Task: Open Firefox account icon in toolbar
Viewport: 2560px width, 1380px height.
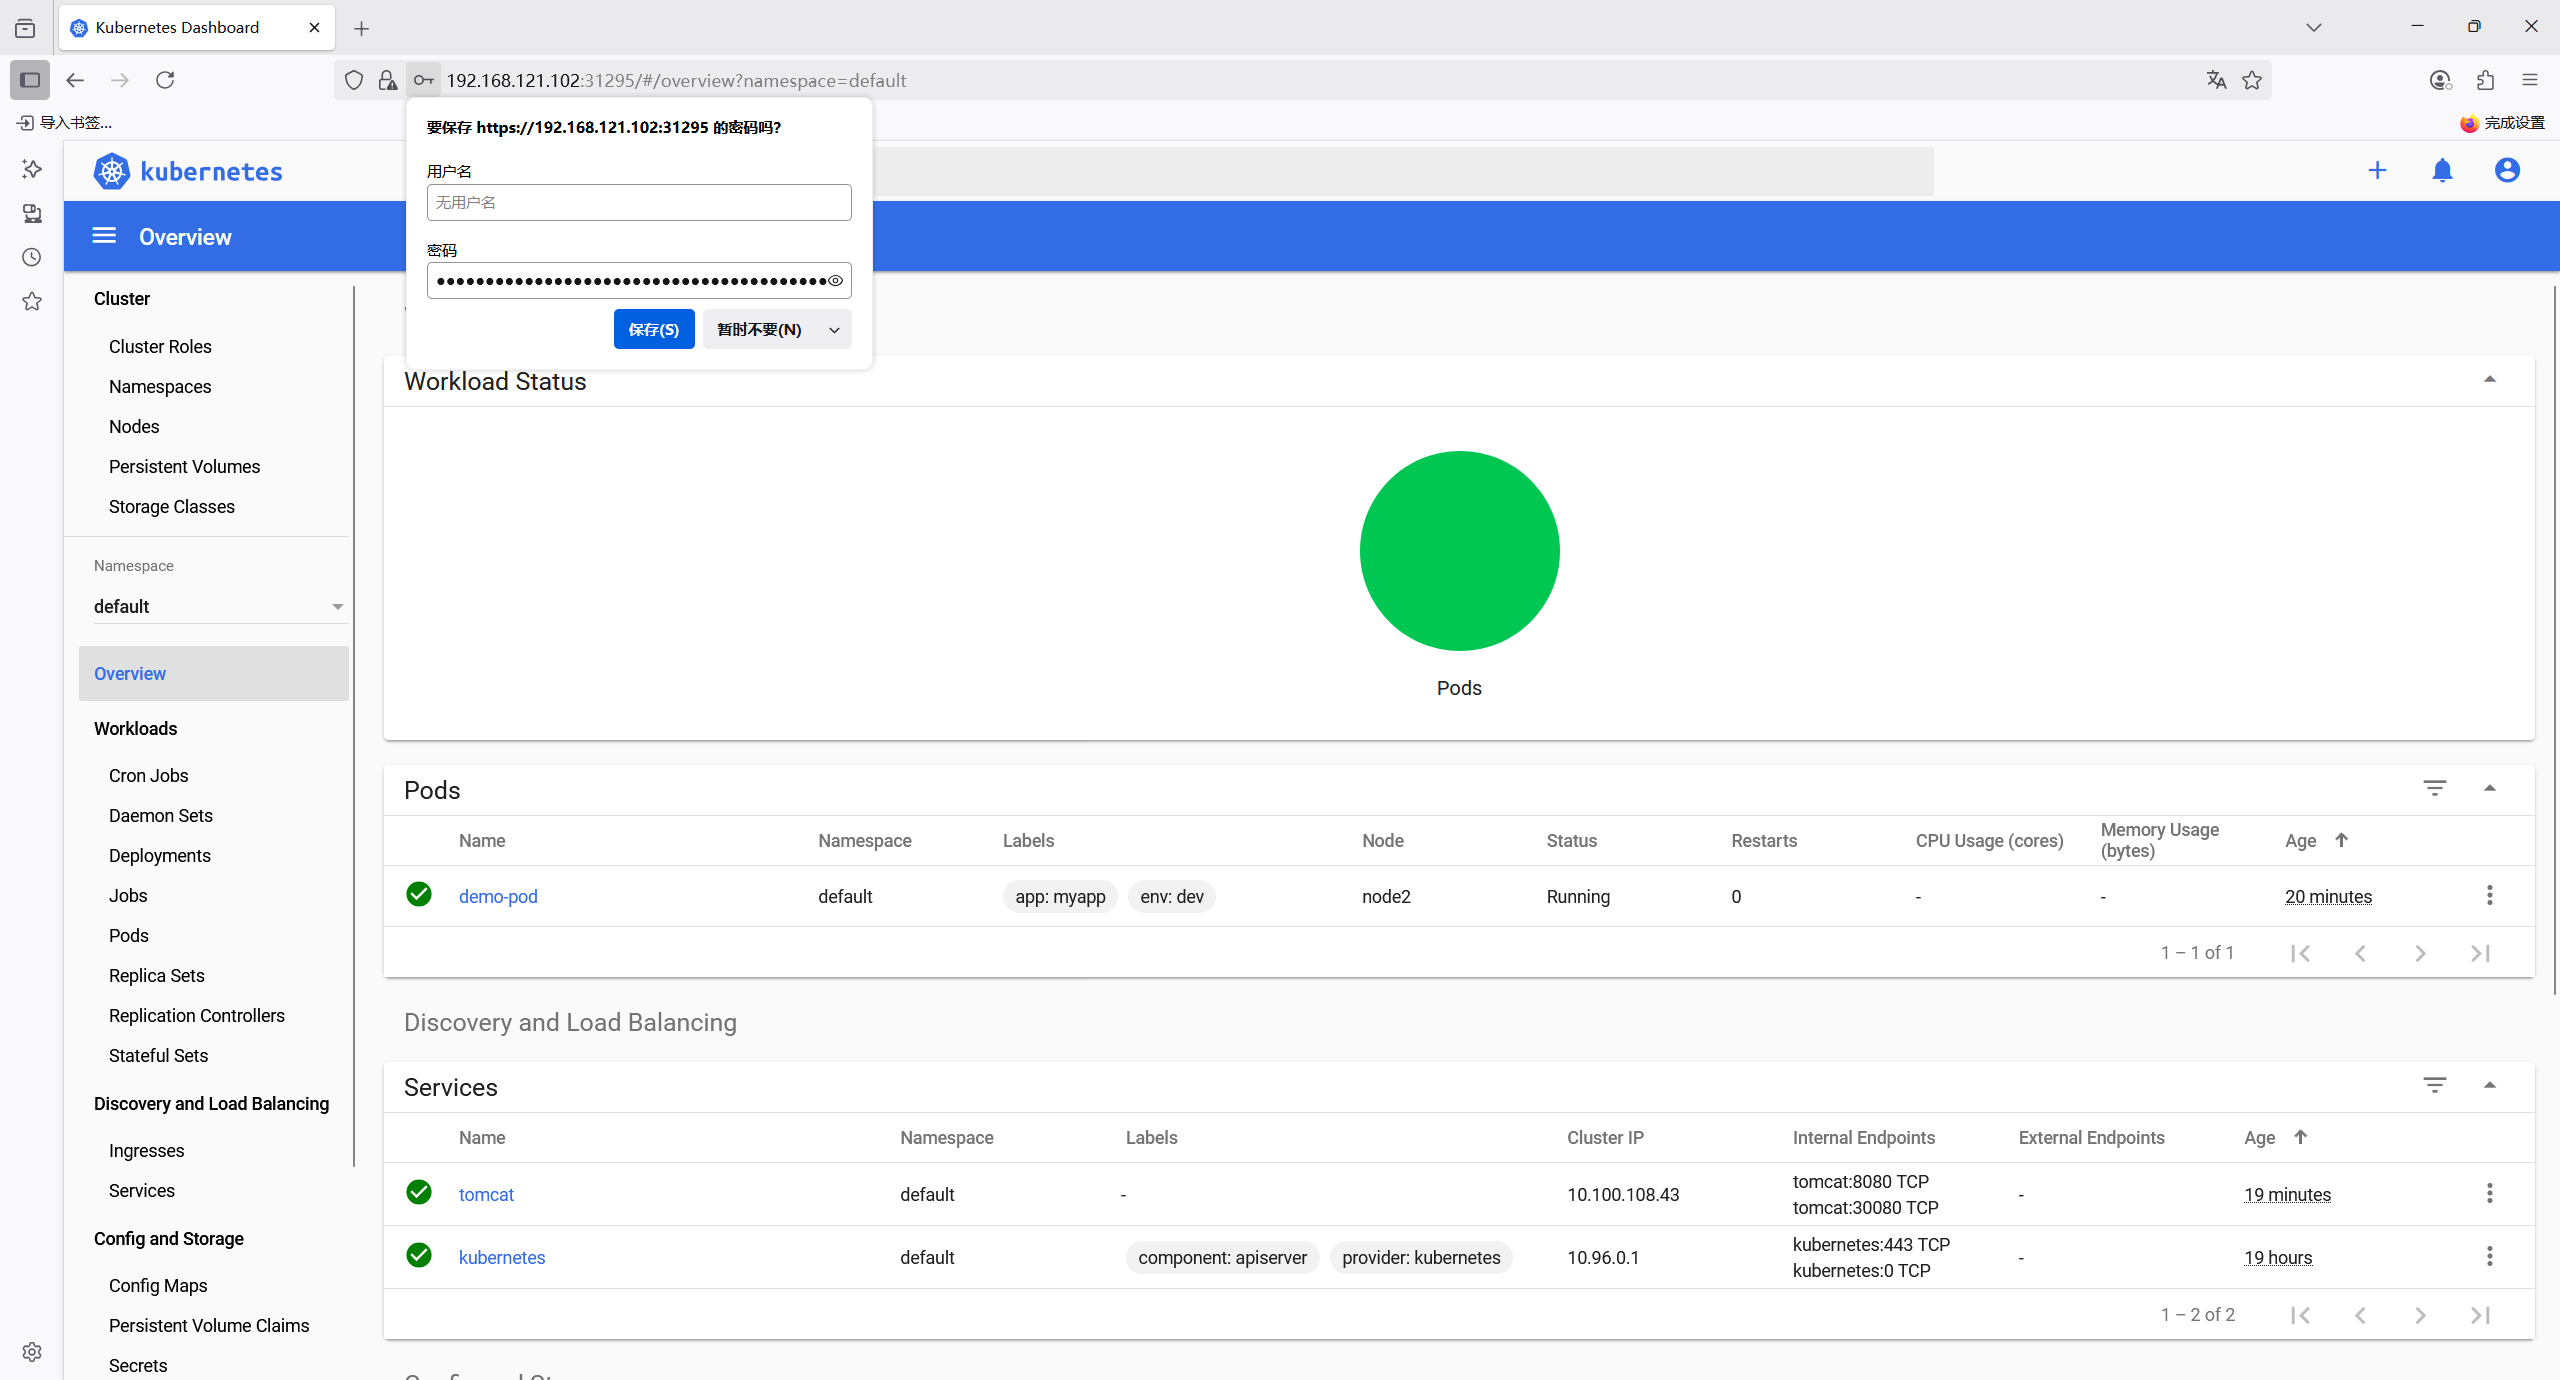Action: pyautogui.click(x=2440, y=80)
